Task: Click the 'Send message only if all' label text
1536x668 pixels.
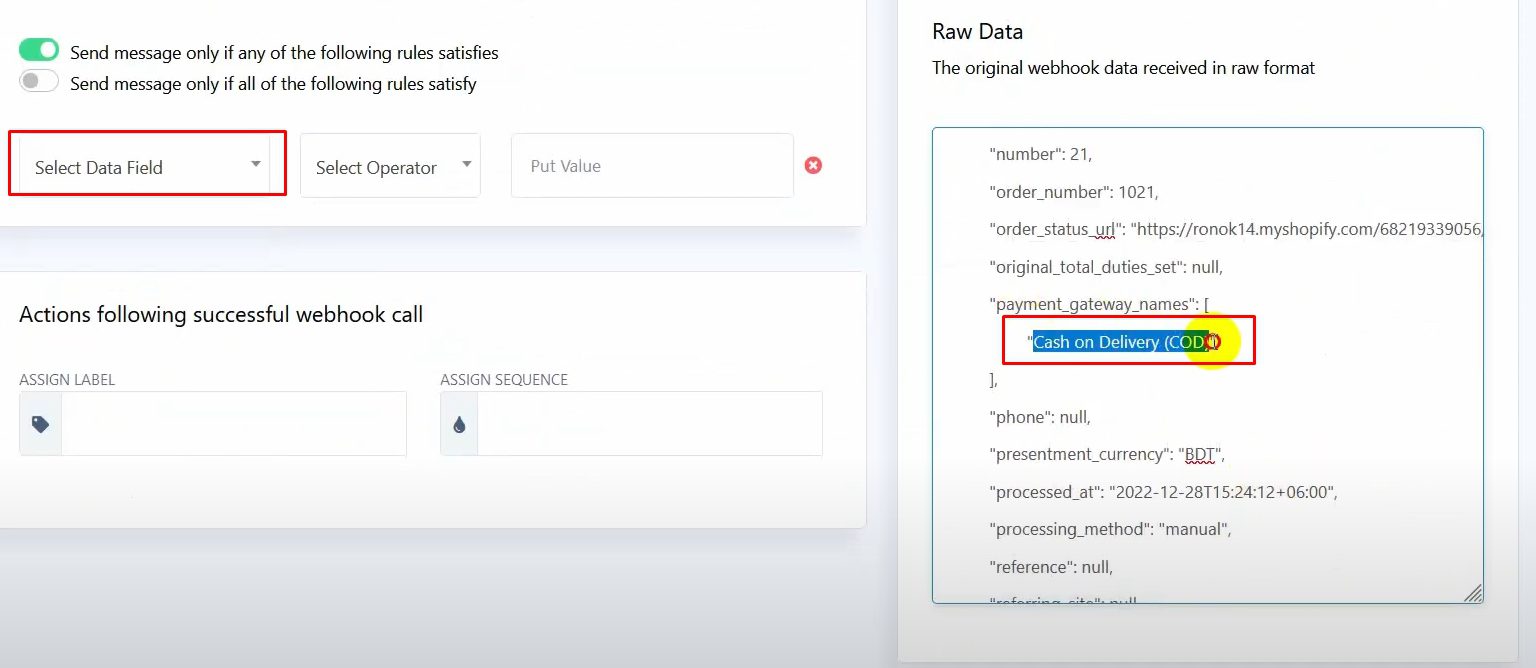Action: point(273,84)
